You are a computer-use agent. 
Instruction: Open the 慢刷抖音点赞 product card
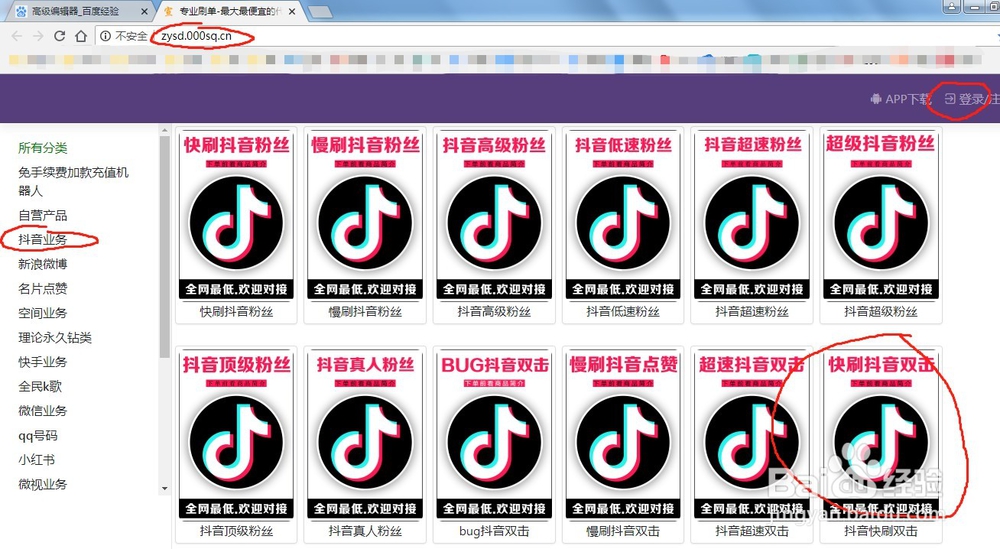(x=622, y=444)
